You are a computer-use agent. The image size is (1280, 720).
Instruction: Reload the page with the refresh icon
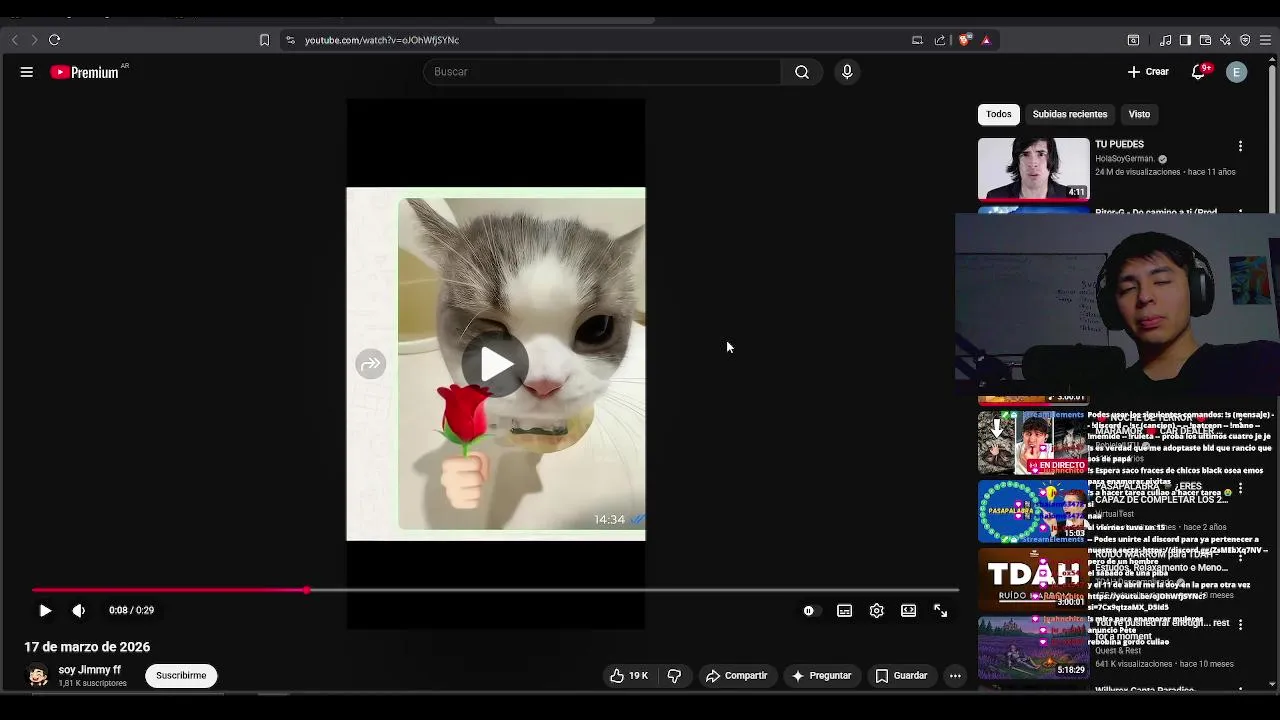coord(54,40)
